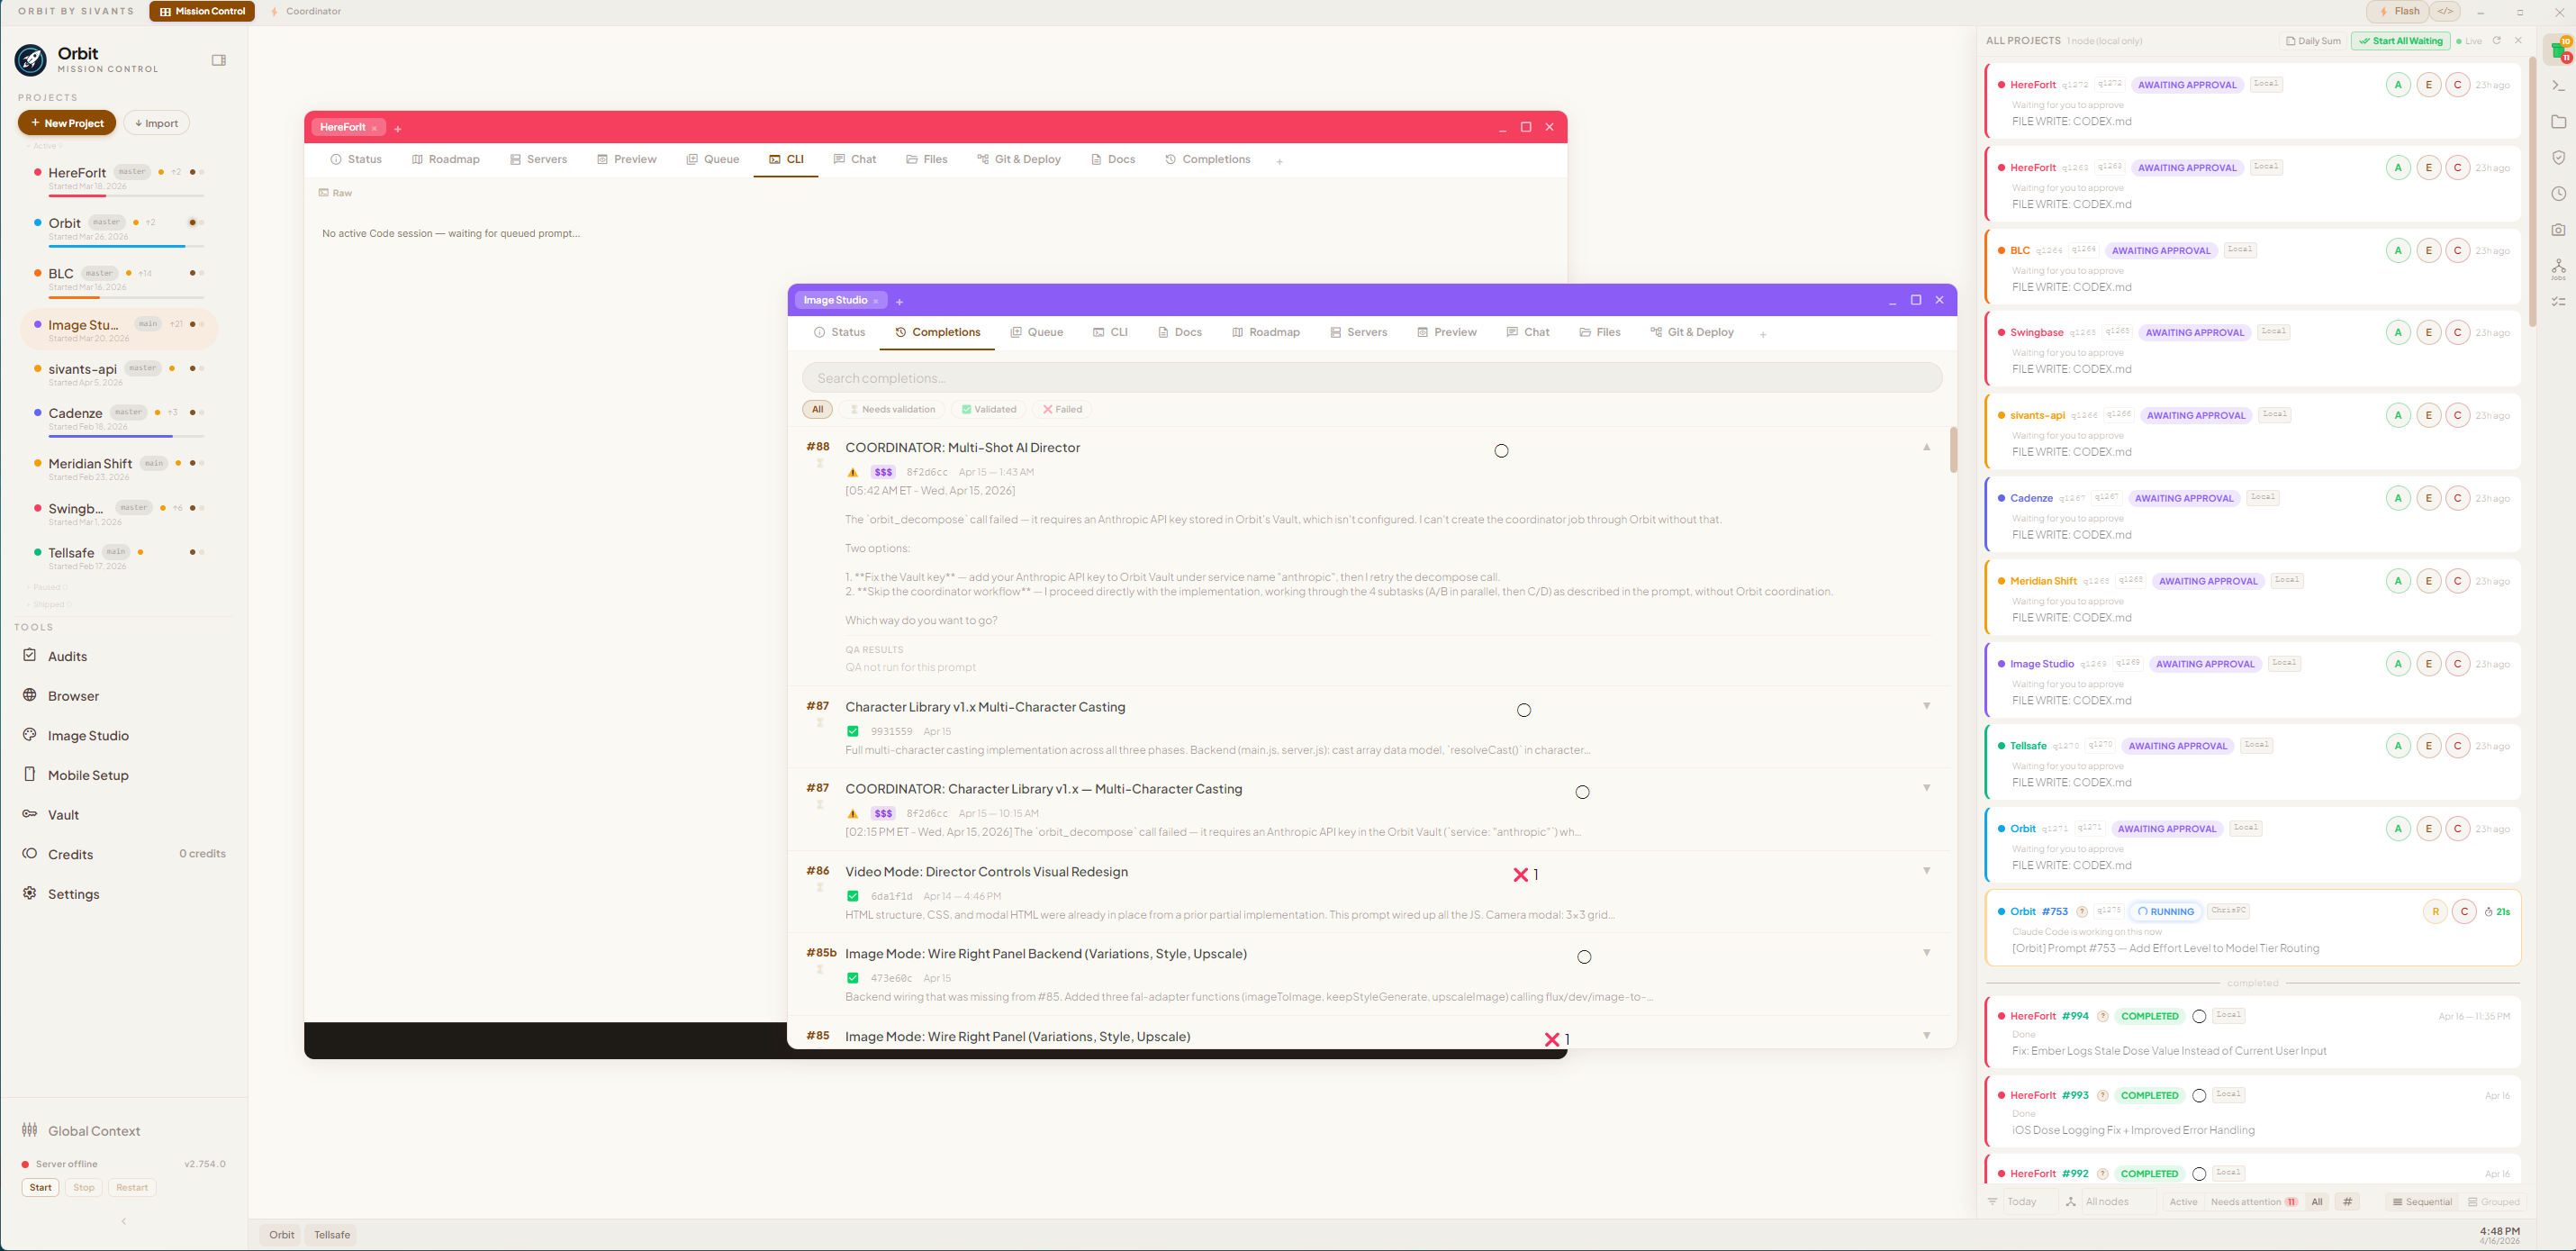Collapse the left projects sidebar
The width and height of the screenshot is (2576, 1251).
123,1221
